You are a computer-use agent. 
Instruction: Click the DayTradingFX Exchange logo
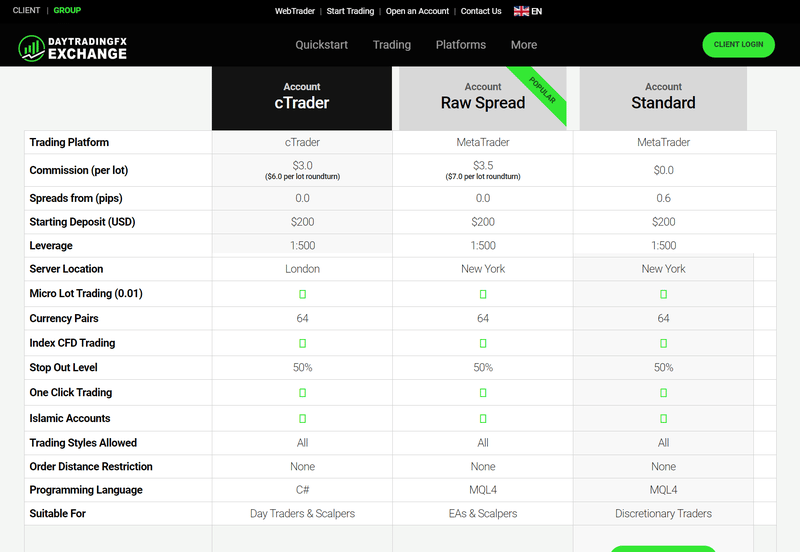(72, 48)
